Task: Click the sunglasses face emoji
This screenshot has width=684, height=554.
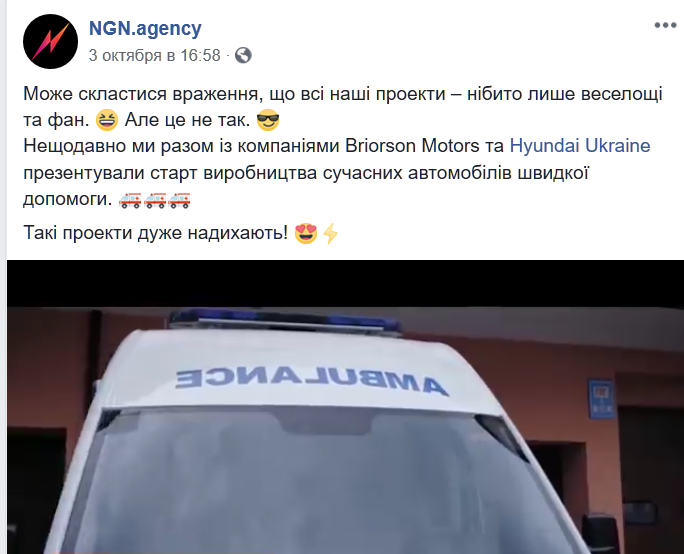Action: 268,120
